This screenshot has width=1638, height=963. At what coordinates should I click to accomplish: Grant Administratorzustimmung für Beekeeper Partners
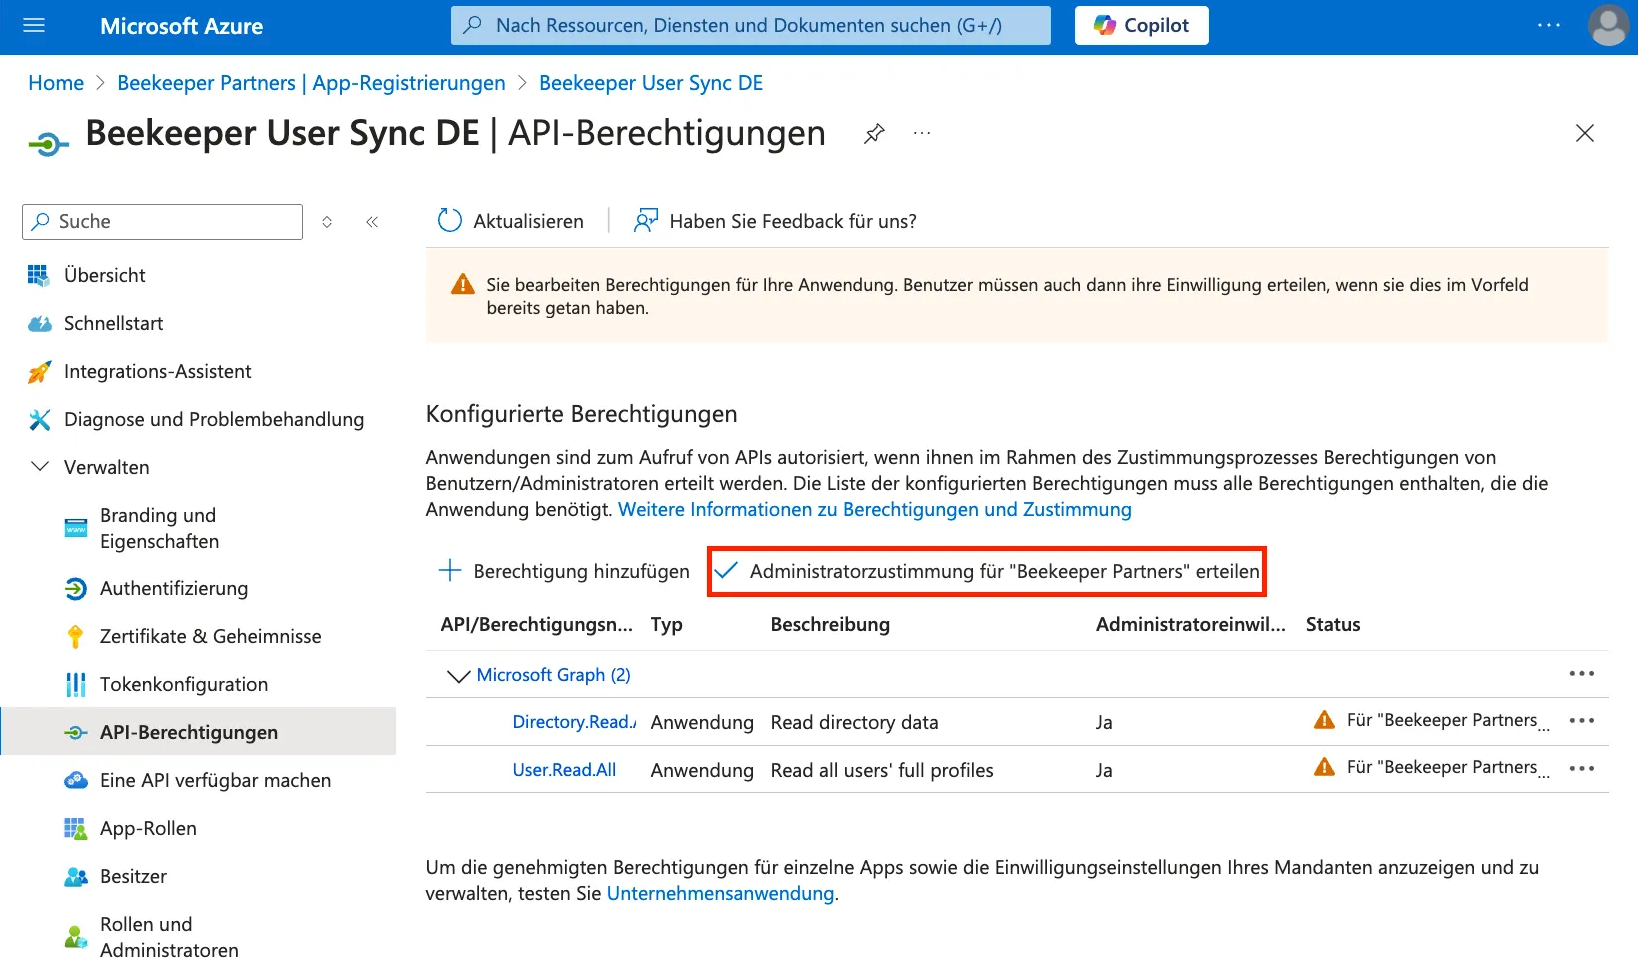(987, 571)
